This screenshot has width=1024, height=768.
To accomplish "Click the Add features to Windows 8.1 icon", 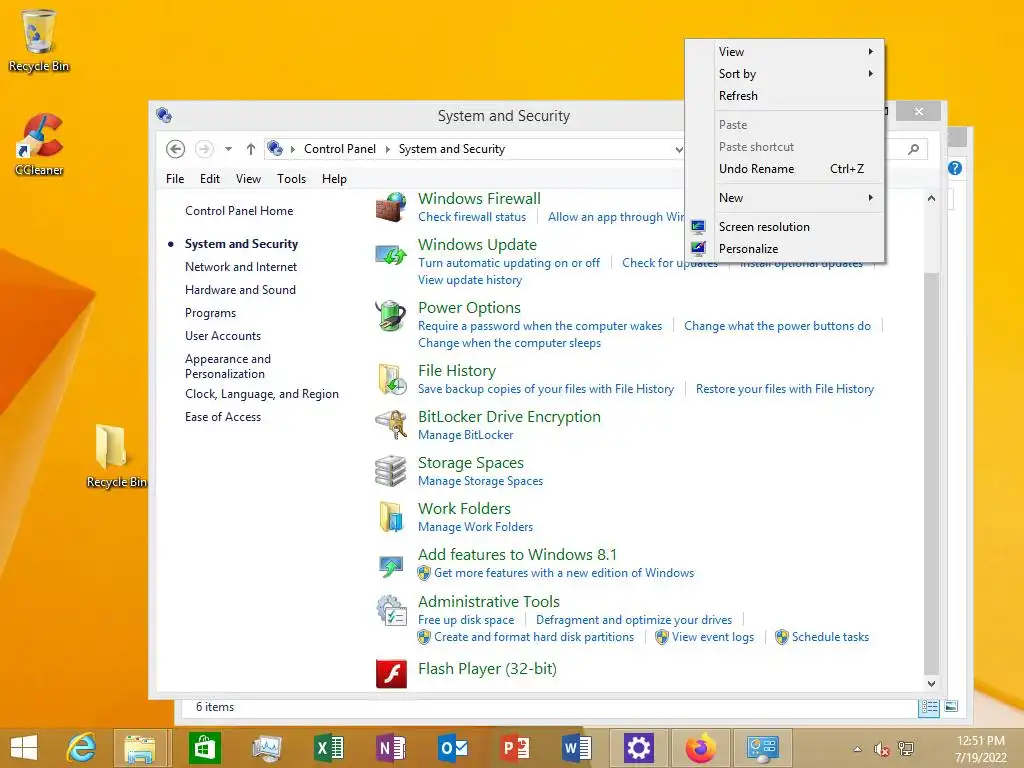I will pyautogui.click(x=391, y=564).
